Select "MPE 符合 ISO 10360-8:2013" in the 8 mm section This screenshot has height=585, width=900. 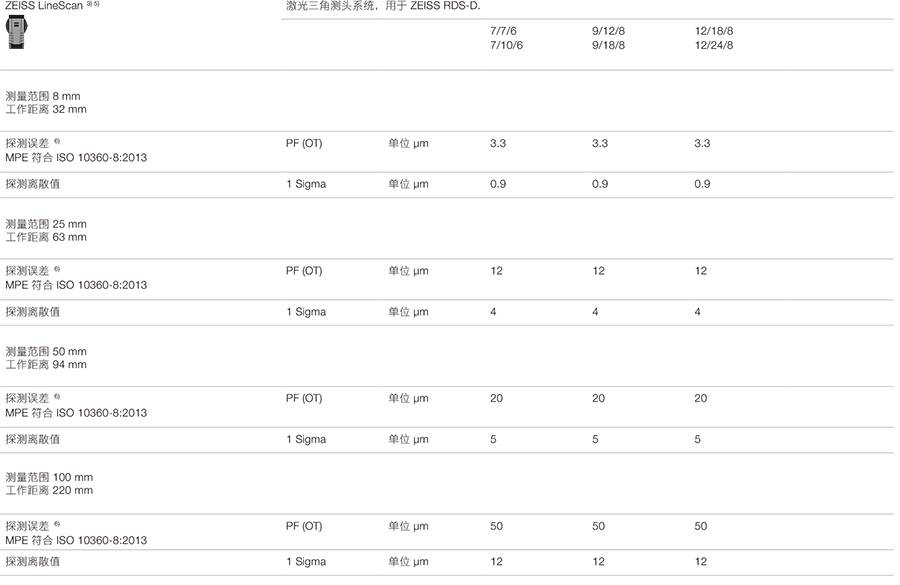pyautogui.click(x=76, y=157)
